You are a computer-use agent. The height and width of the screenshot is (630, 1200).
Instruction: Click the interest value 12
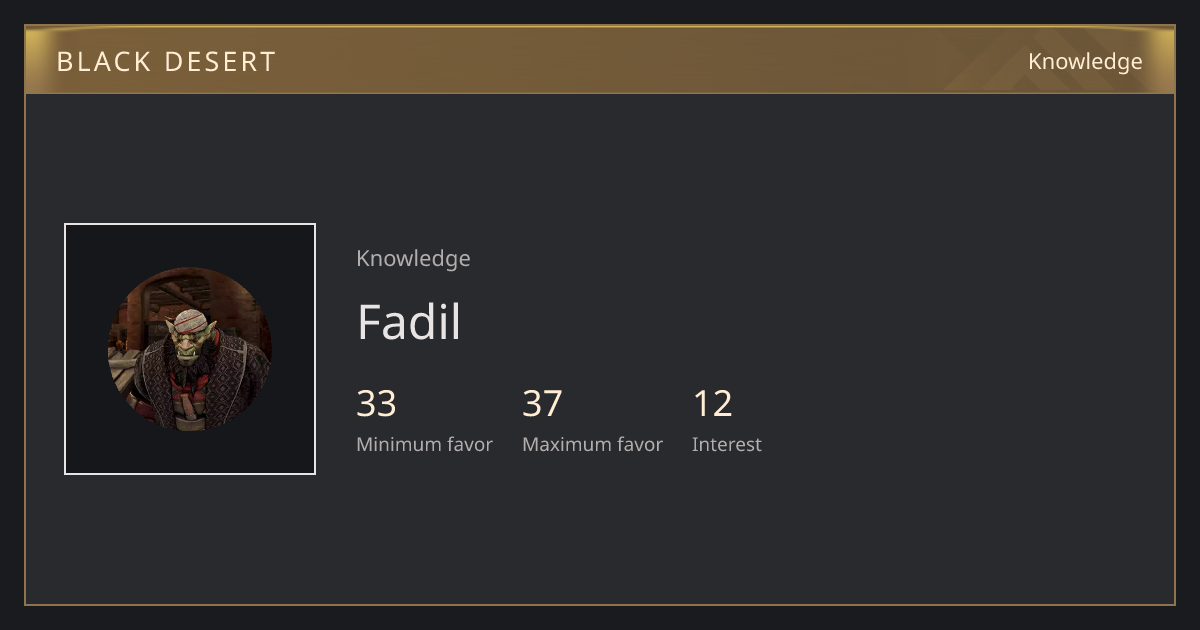712,404
